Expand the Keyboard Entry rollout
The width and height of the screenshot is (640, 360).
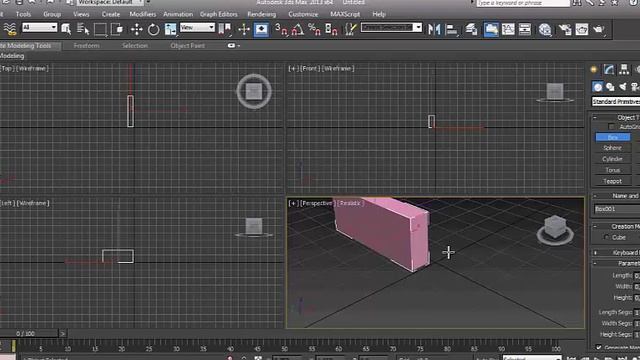coord(595,253)
